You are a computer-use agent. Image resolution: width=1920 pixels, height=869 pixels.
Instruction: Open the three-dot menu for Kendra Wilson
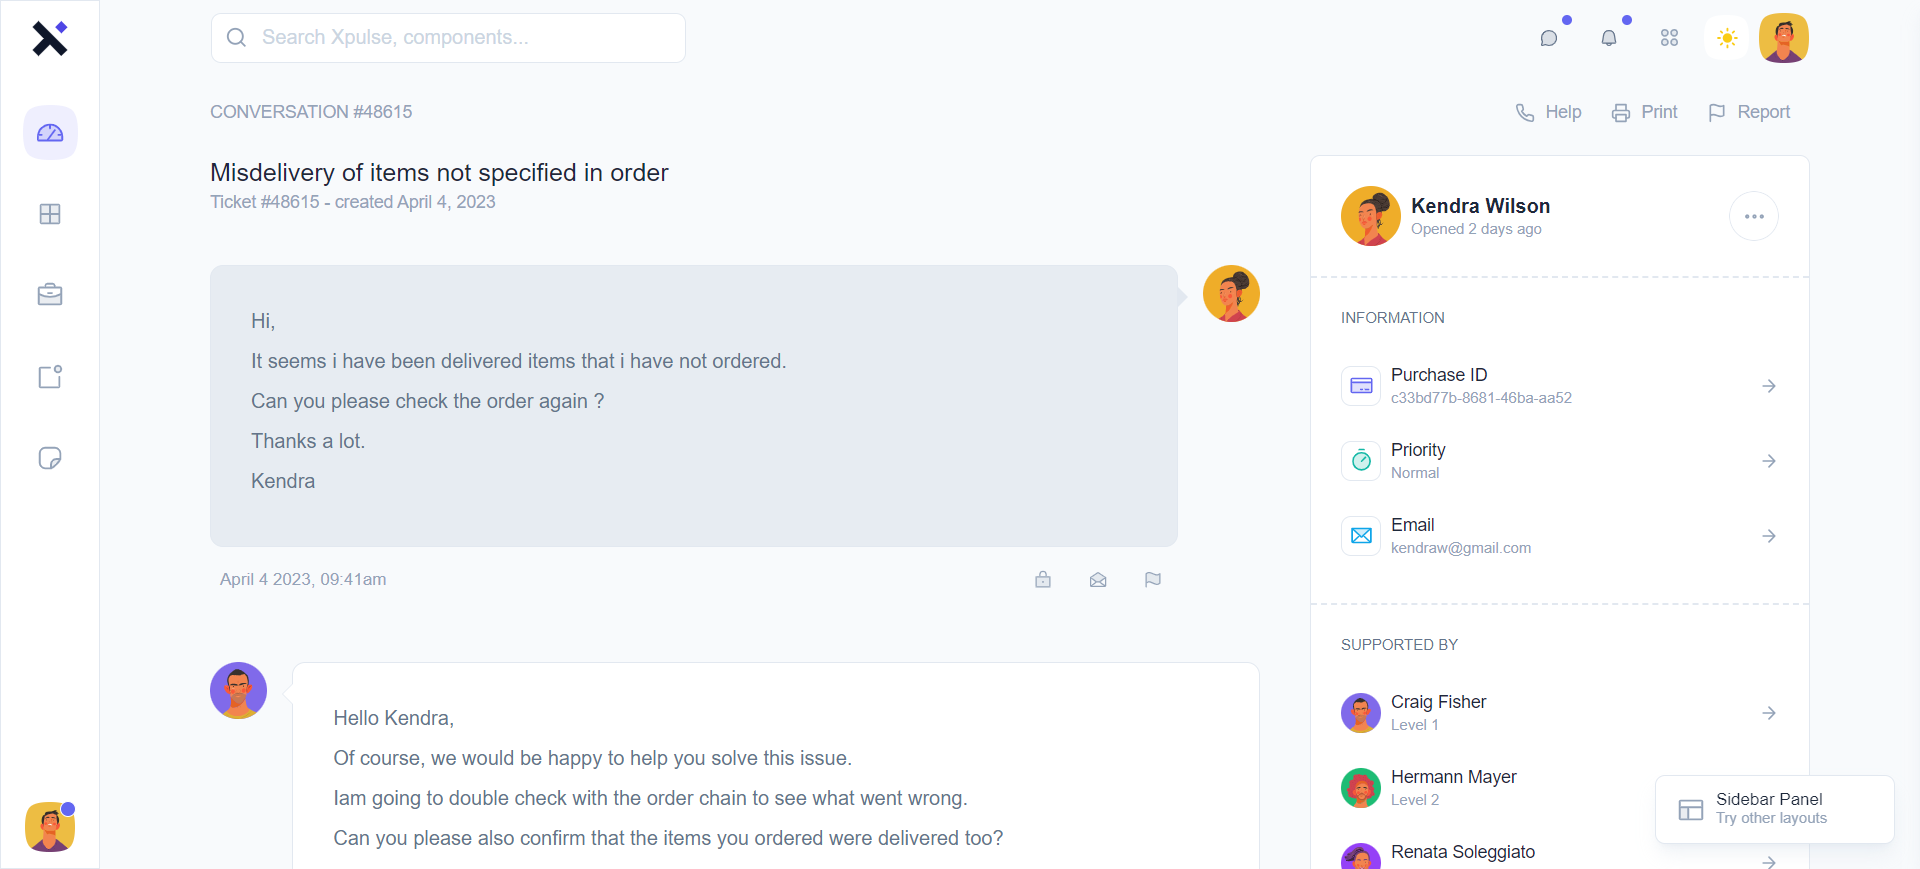point(1754,216)
